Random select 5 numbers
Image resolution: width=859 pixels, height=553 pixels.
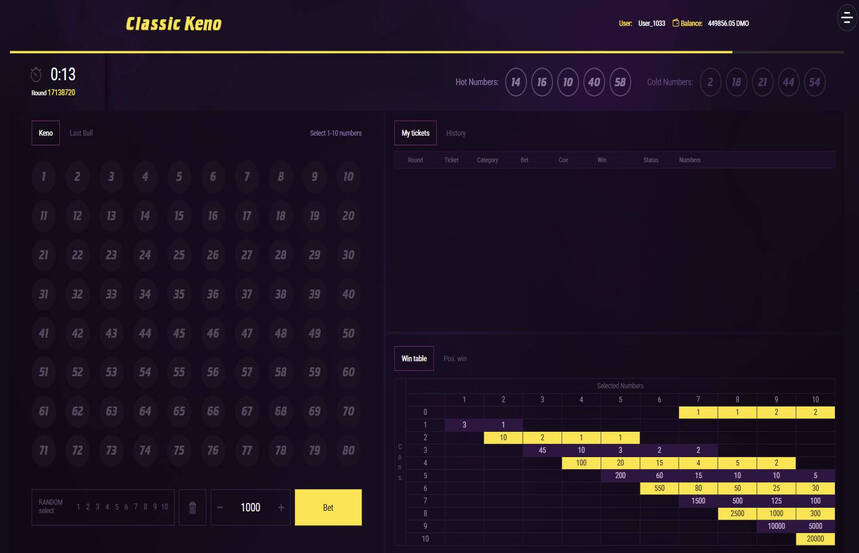click(x=117, y=507)
